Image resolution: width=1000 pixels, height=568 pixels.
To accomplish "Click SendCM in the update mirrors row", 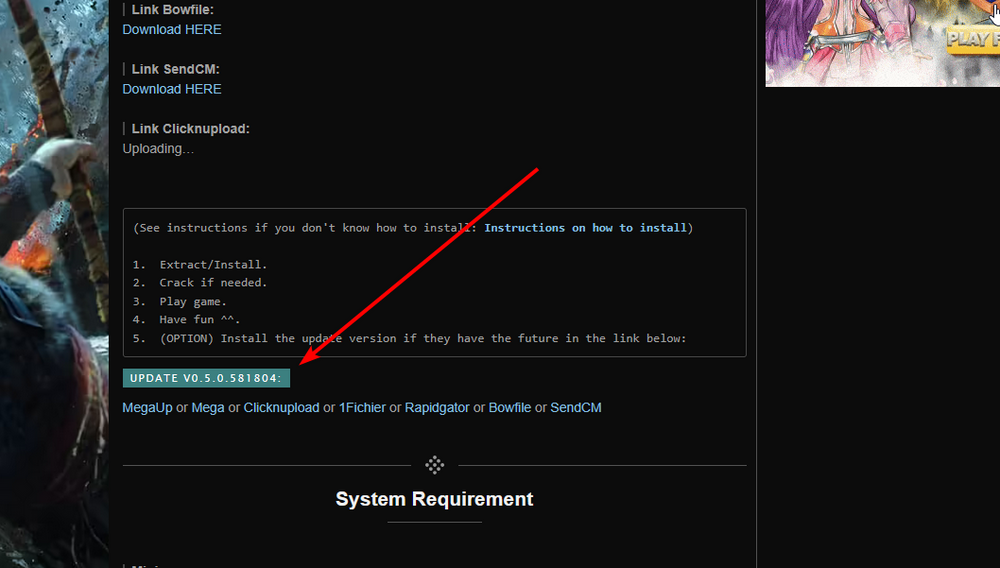I will click(576, 408).
